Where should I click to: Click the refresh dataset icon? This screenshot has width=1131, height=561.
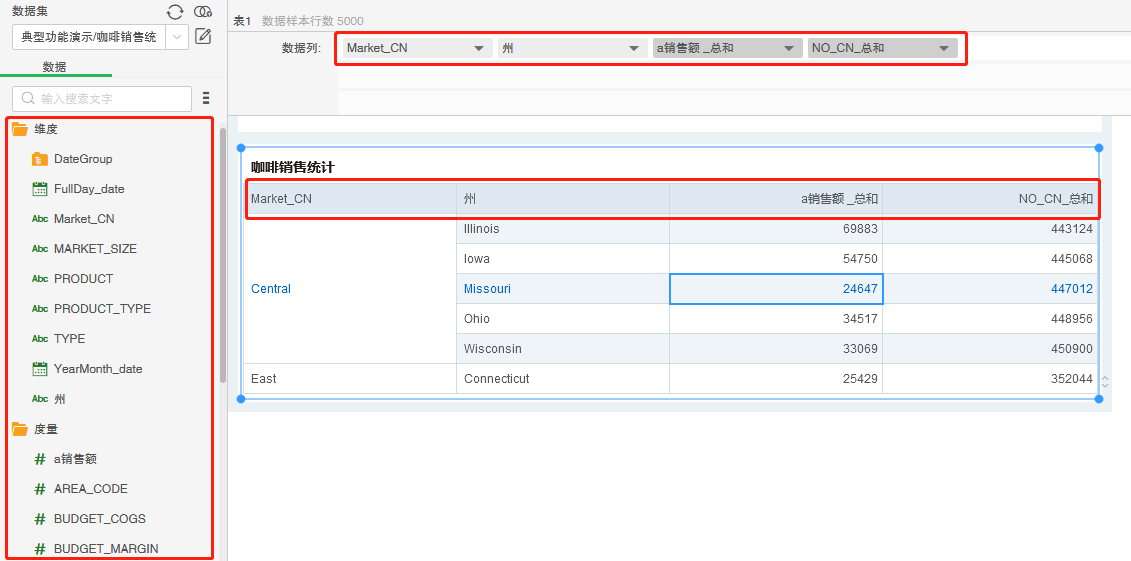175,12
